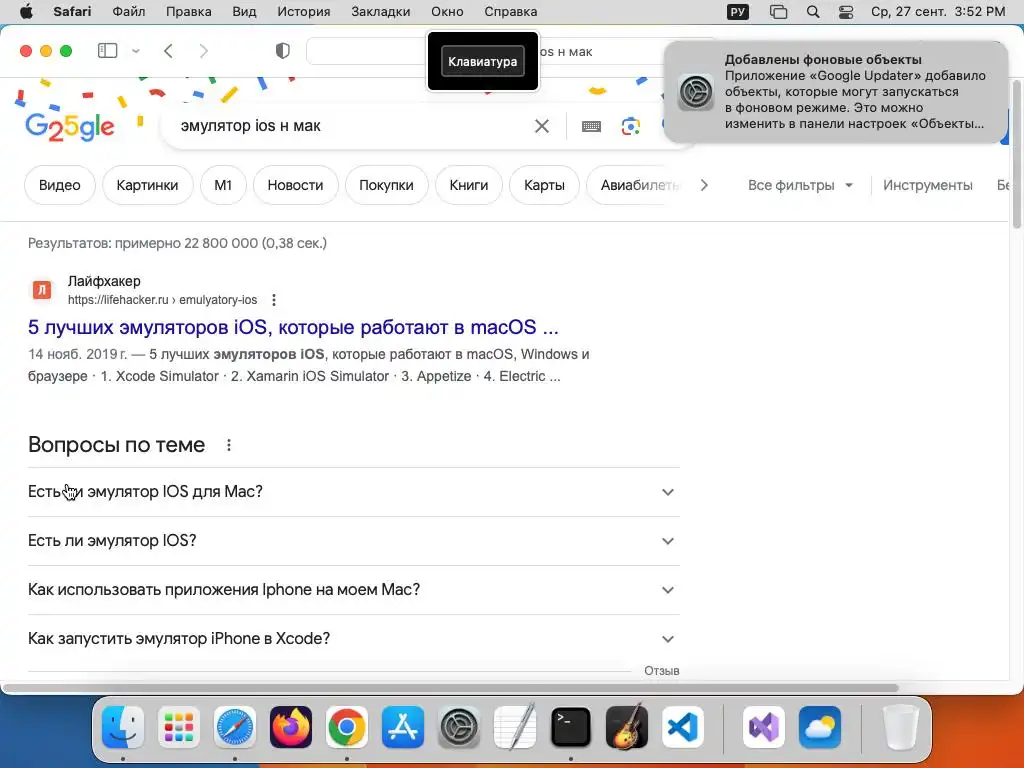Viewport: 1024px width, 768px height.
Task: Open Safari from the Dock
Action: pyautogui.click(x=235, y=727)
